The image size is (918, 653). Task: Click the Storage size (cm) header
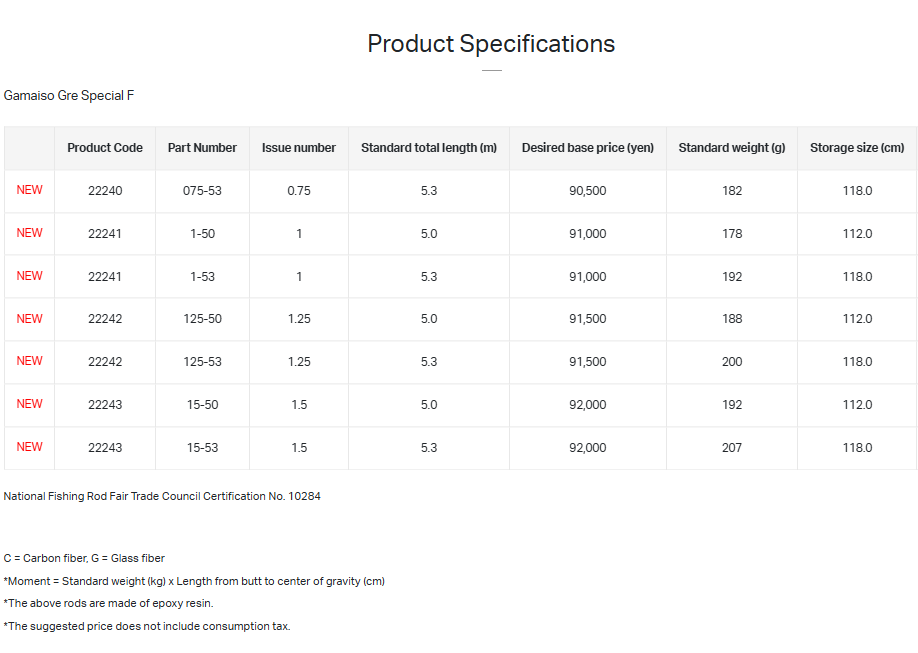point(857,148)
